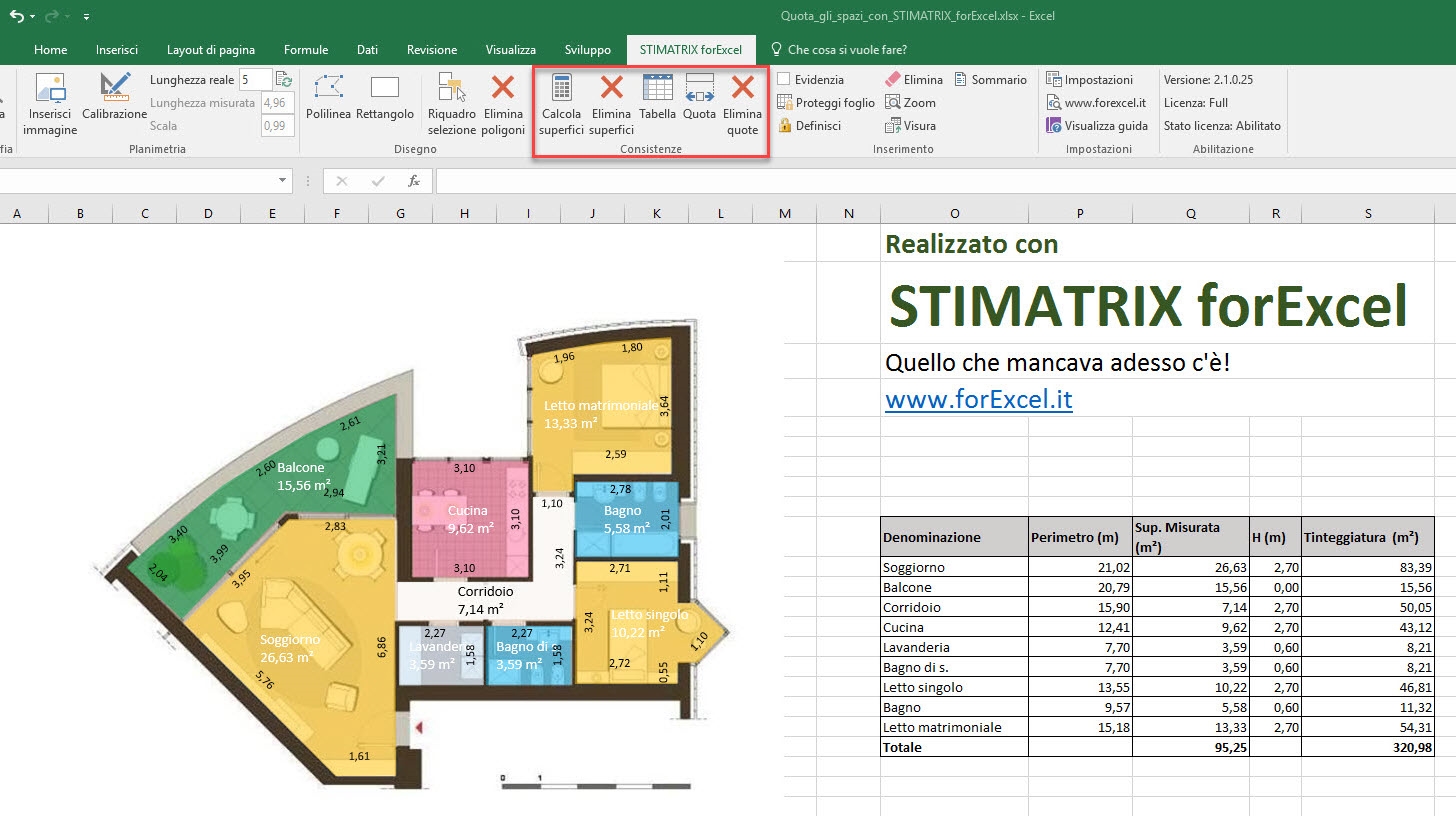Screen dimensions: 1456x816
Task: Click the Lunghezza reale input field
Action: 255,79
